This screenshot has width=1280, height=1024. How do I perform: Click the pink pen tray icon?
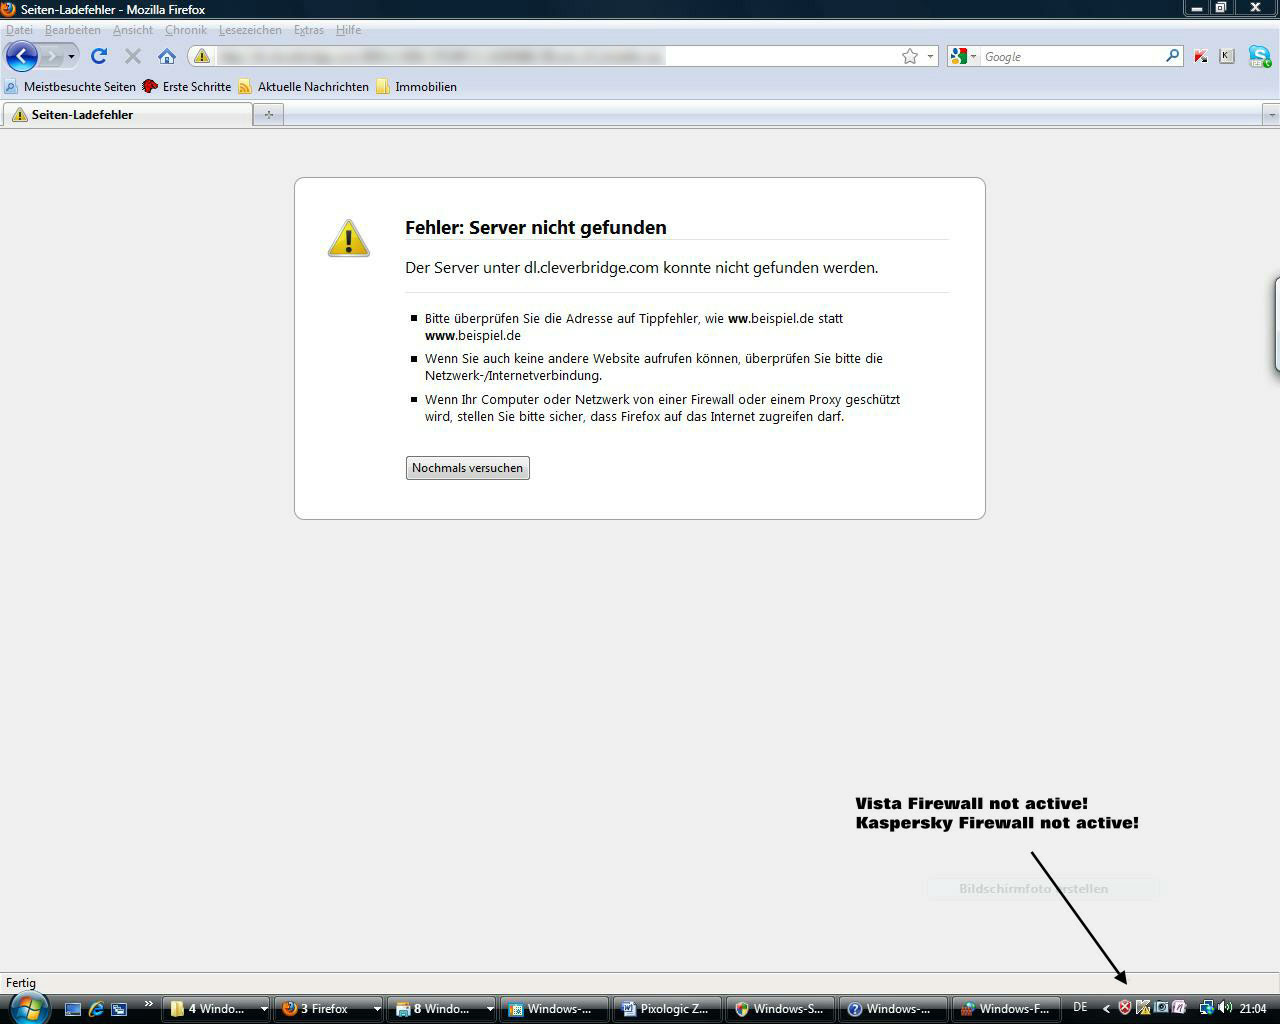click(1178, 1008)
